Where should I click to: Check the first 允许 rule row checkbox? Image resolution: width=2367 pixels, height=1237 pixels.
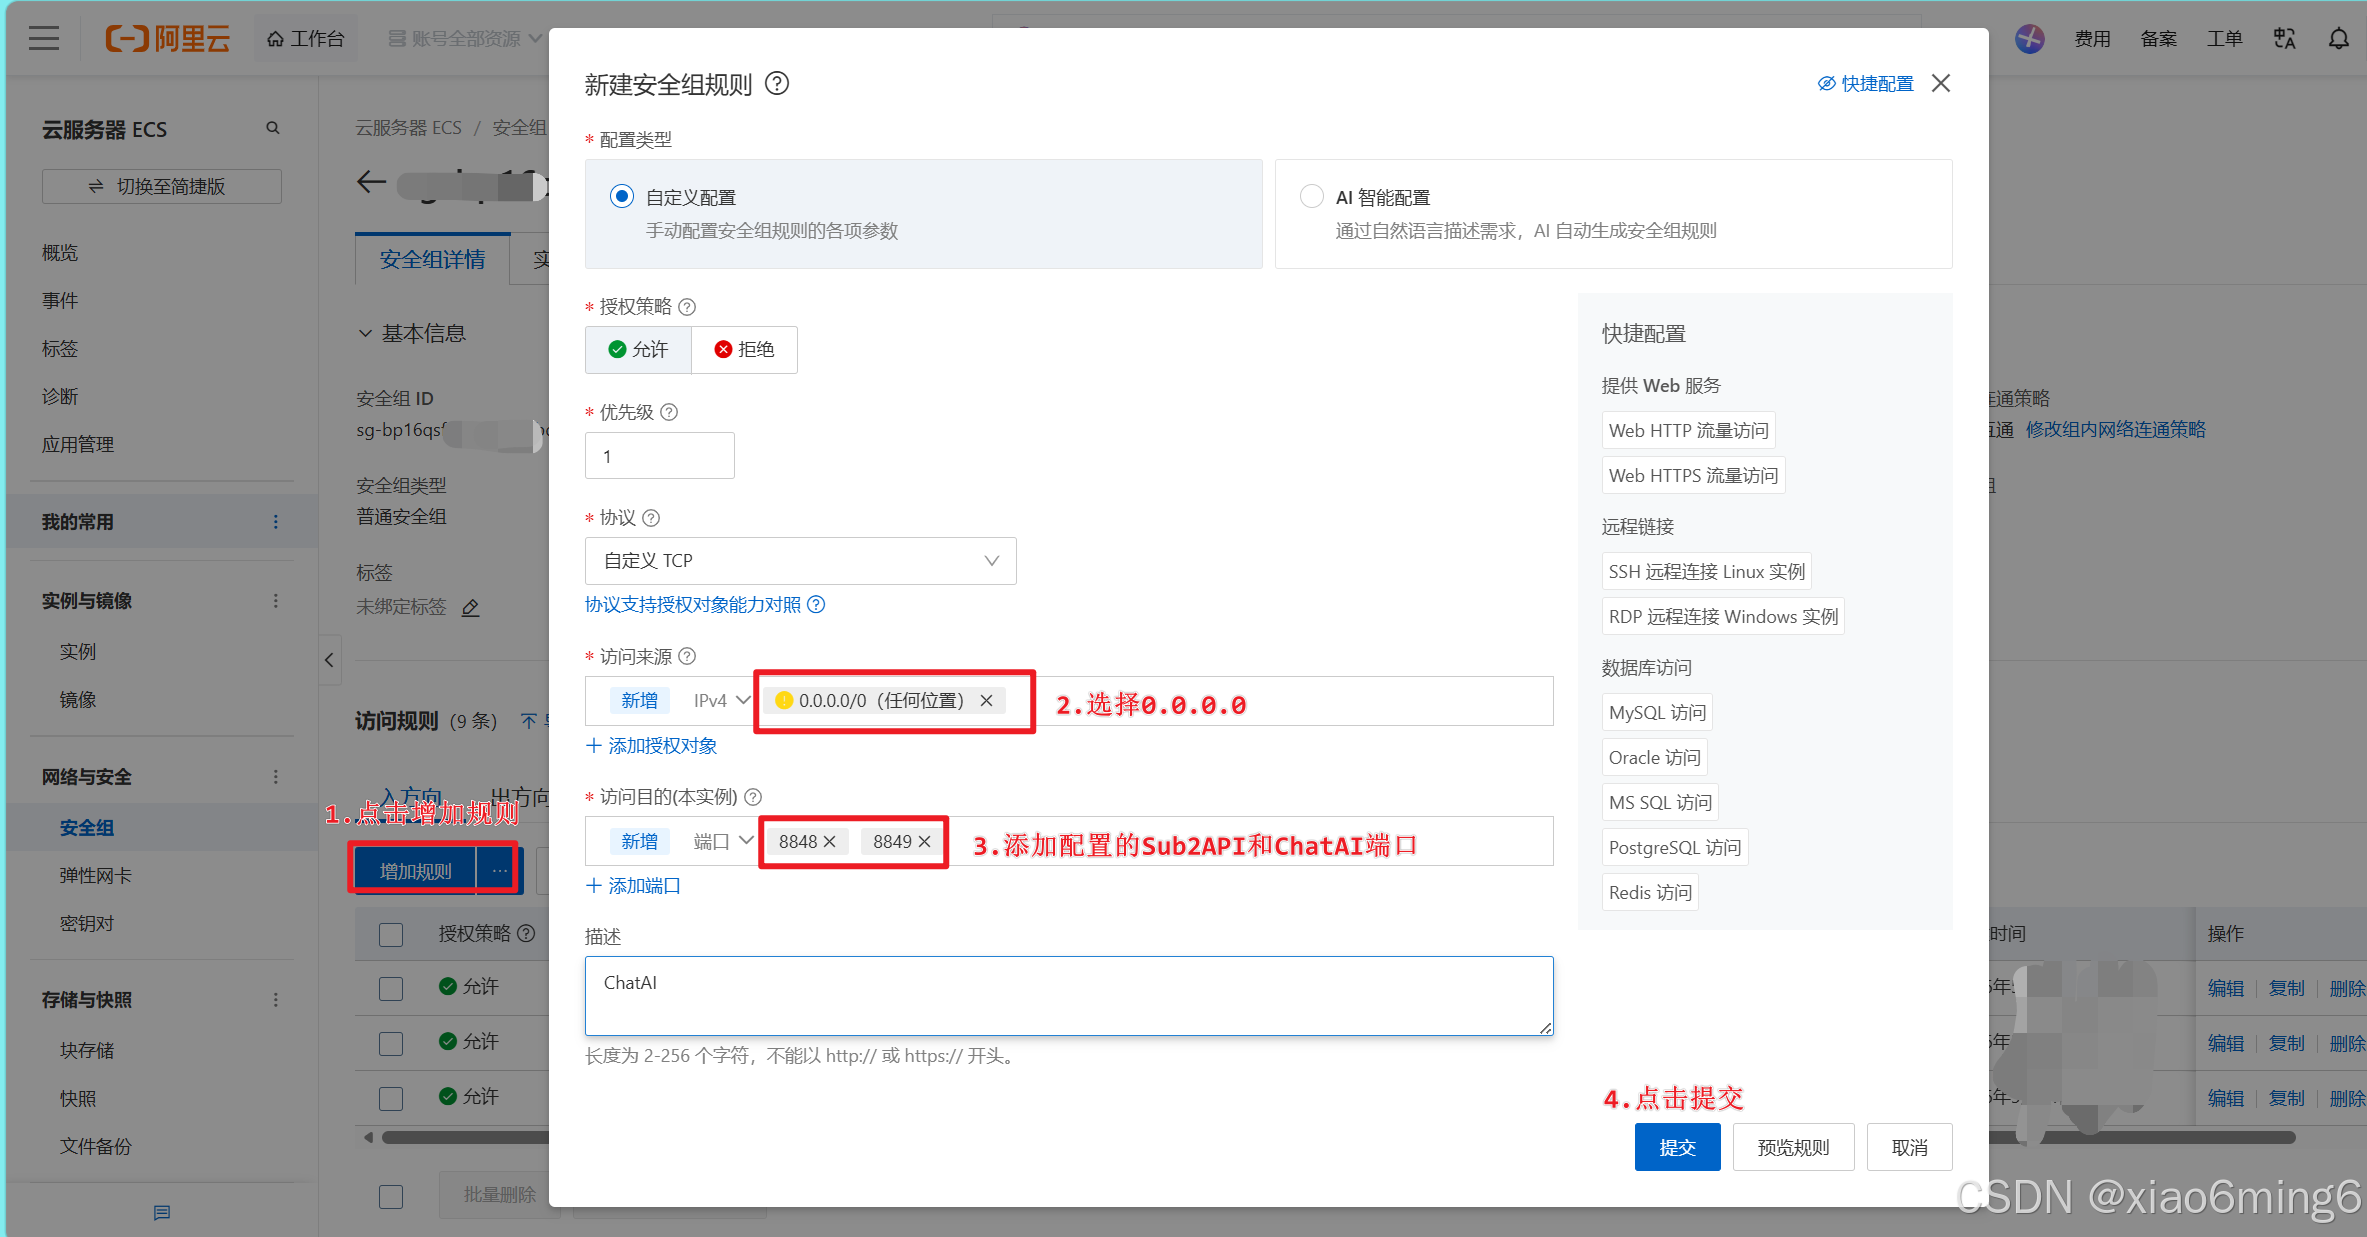point(391,989)
